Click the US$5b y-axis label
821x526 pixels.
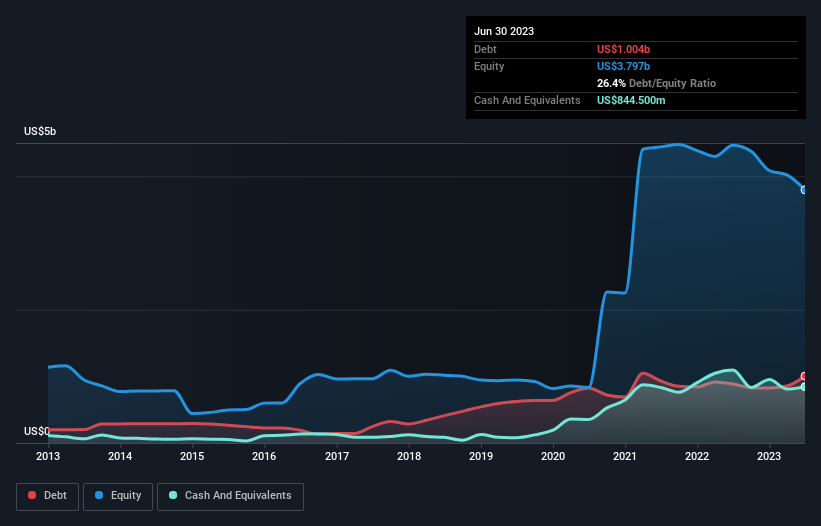(40, 131)
